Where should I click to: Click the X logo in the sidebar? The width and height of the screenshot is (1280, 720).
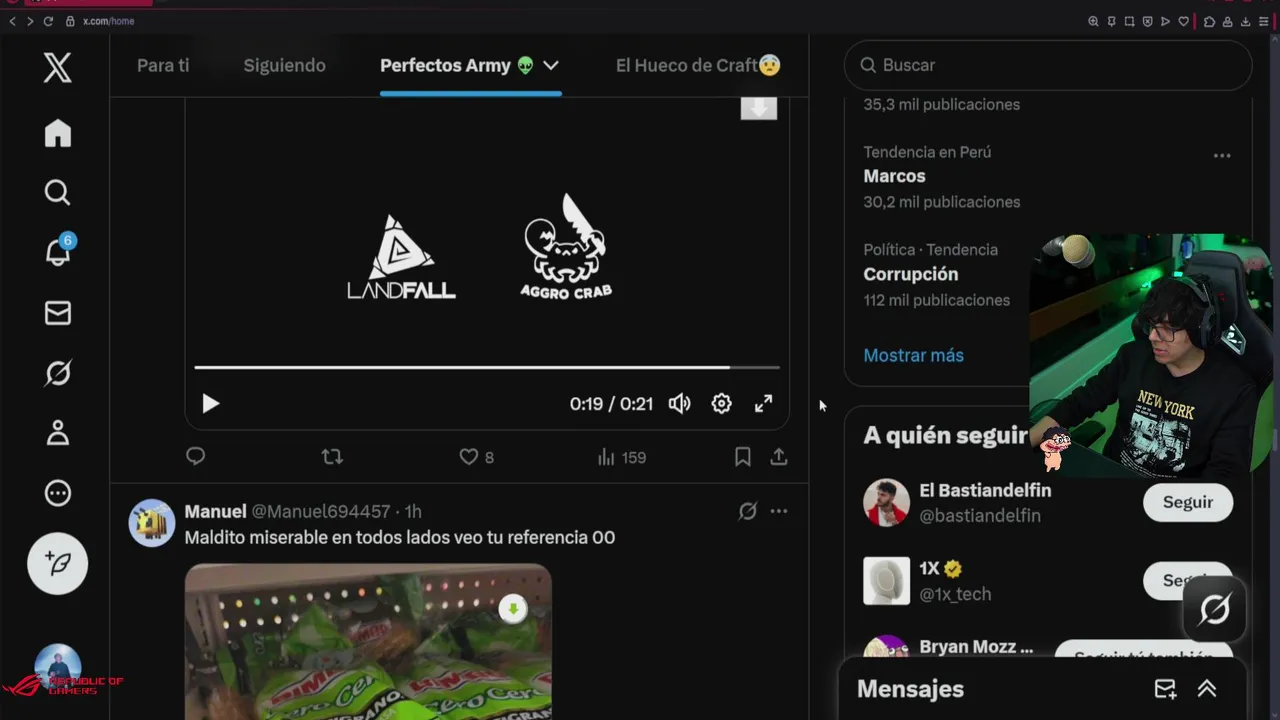57,68
